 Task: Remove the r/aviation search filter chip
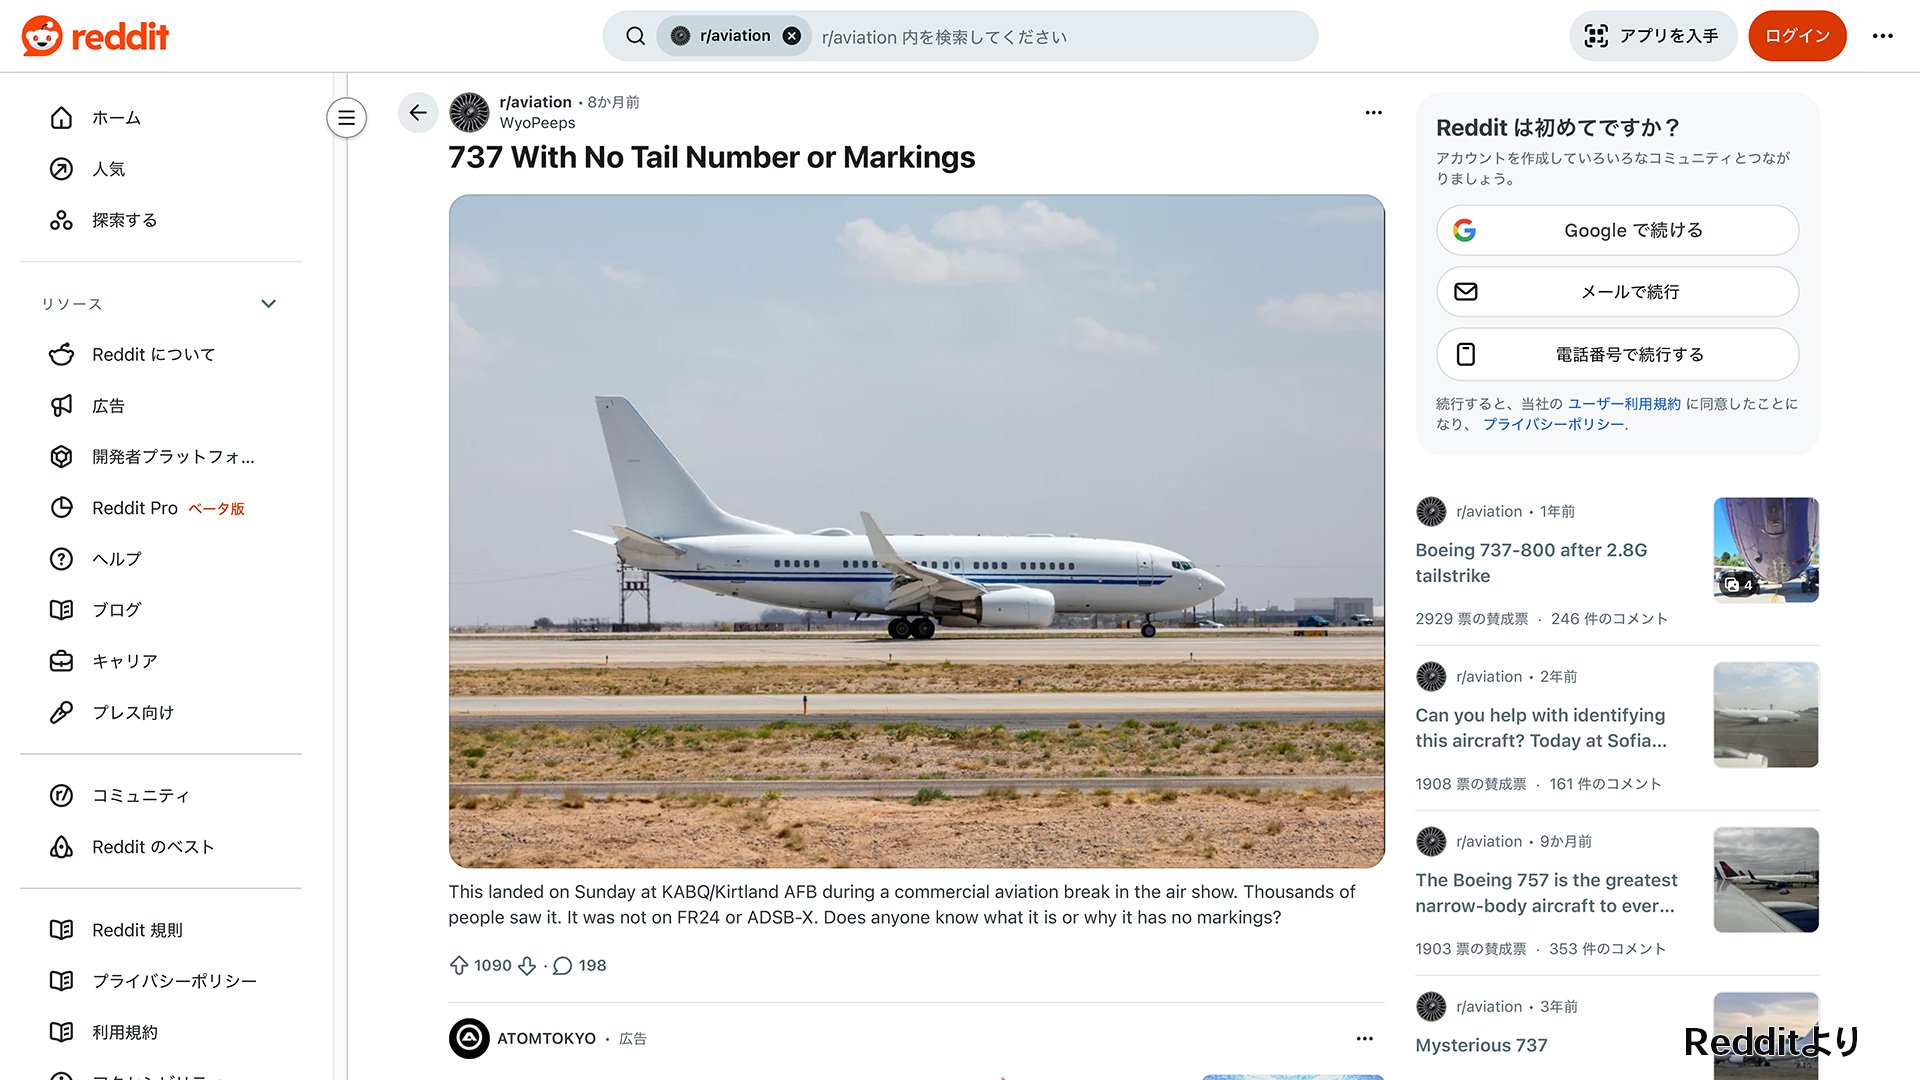791,35
